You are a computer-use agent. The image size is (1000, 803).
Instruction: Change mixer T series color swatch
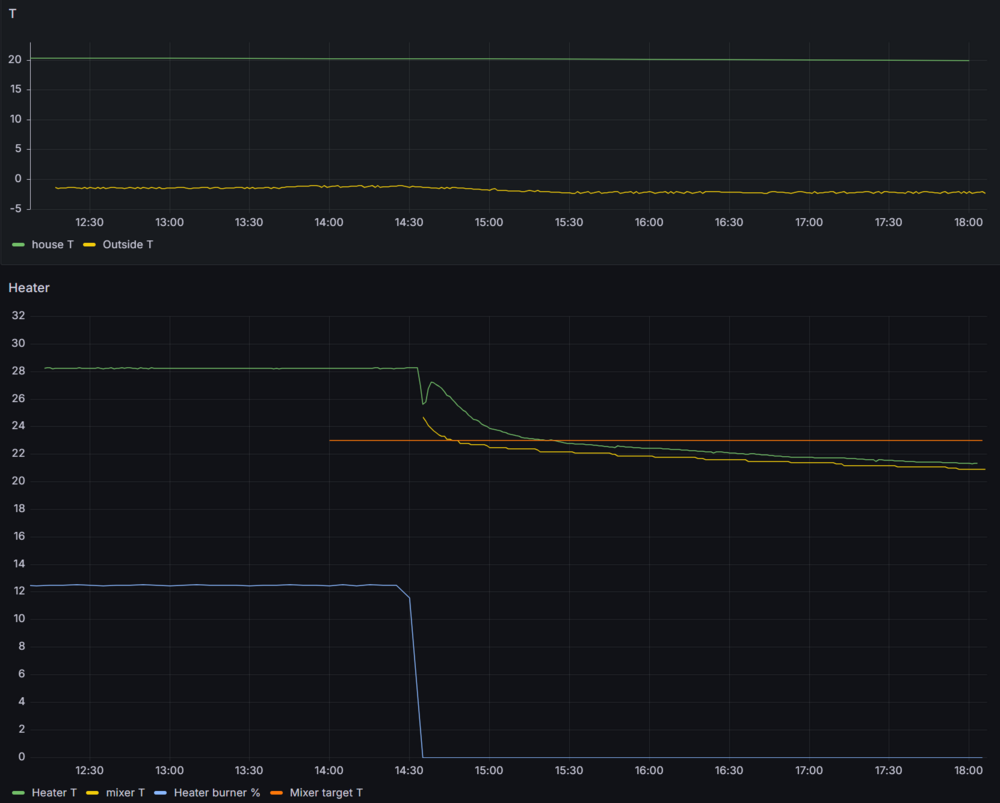click(93, 793)
